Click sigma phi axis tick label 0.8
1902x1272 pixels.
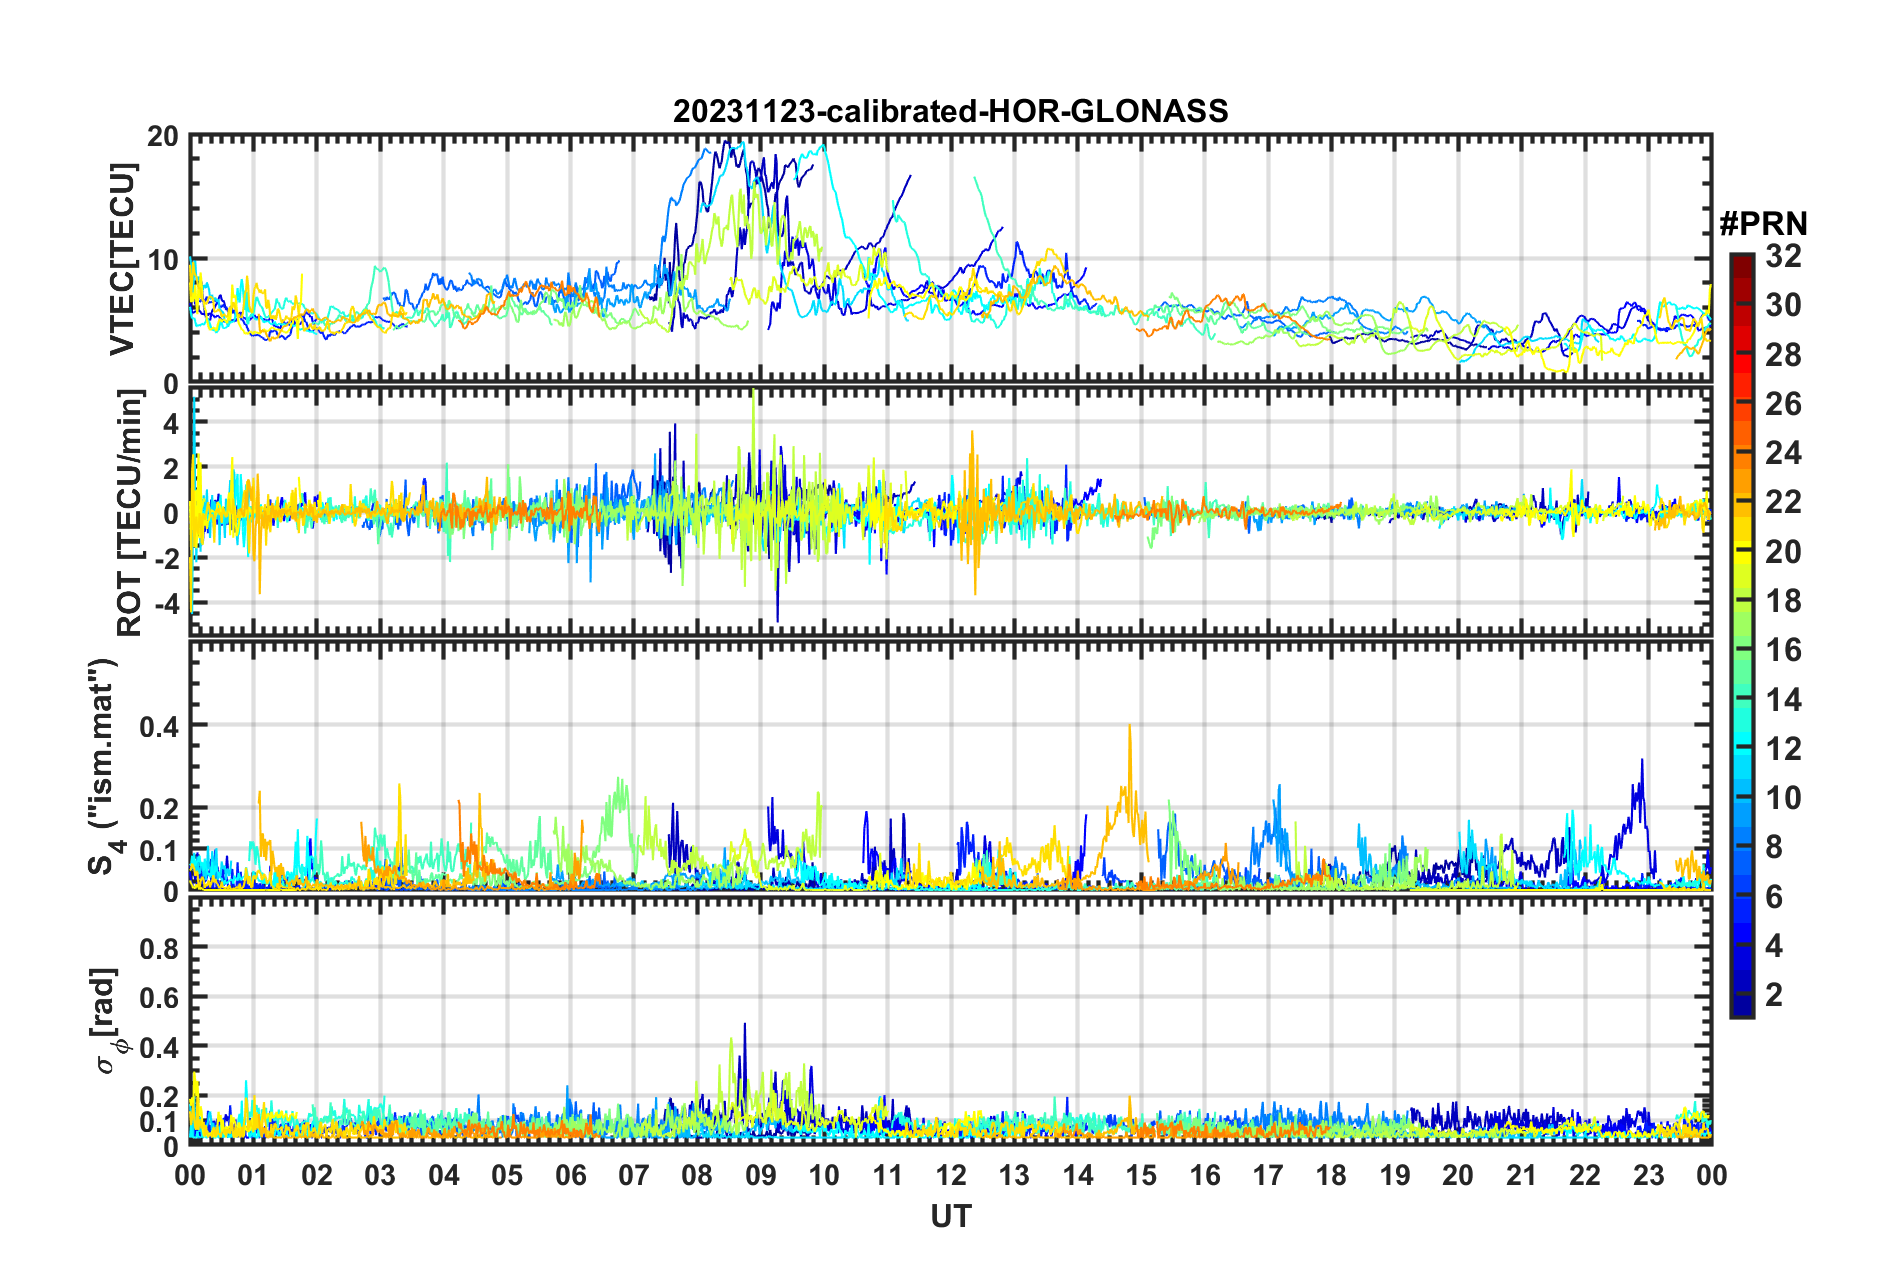click(160, 947)
